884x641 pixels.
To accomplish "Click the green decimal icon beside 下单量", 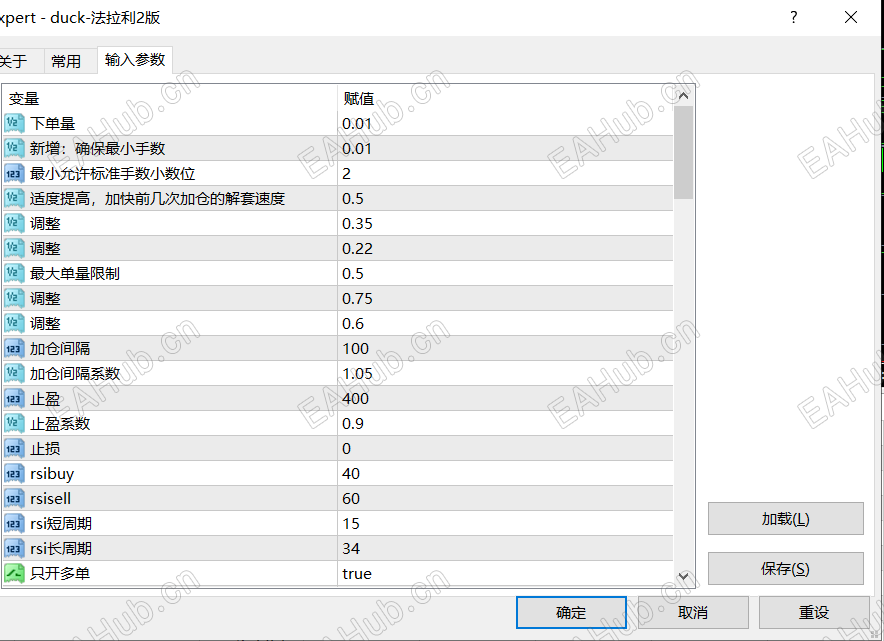I will pyautogui.click(x=14, y=122).
